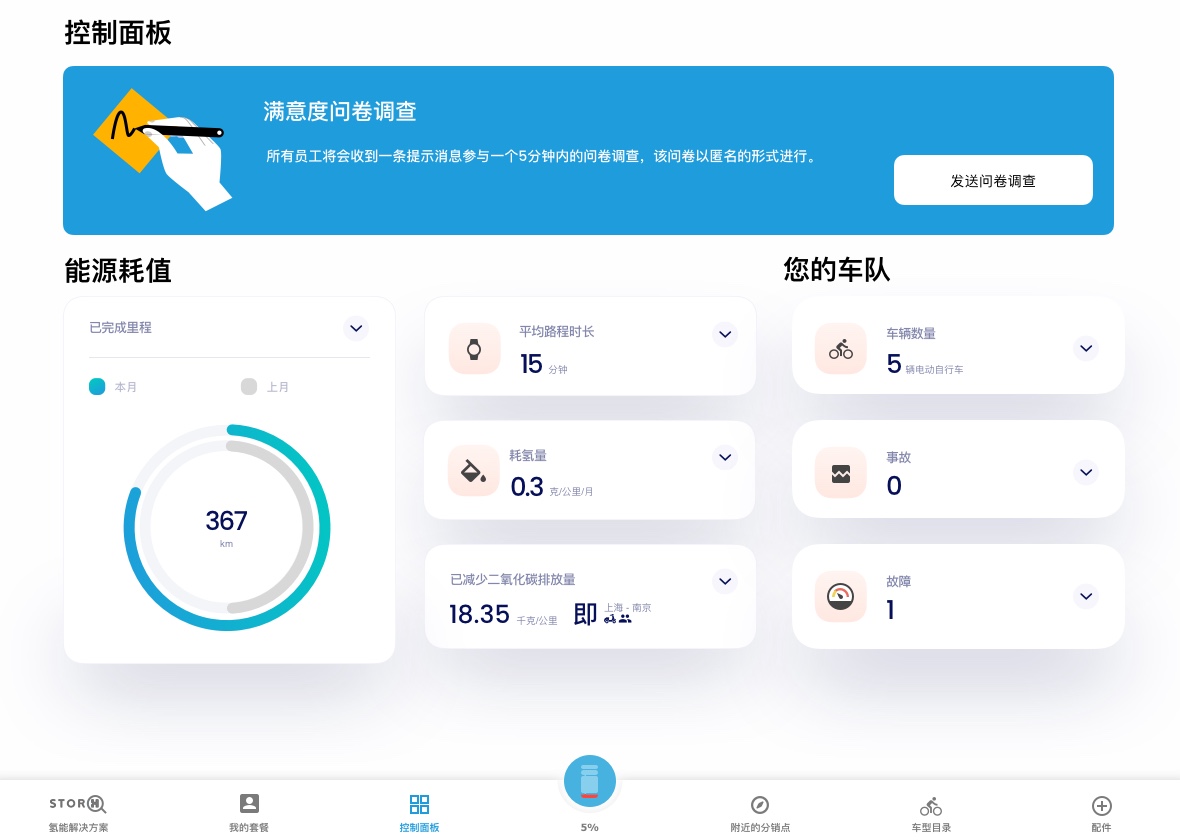Click the 事故 accident card icon
The height and width of the screenshot is (840, 1180).
click(841, 473)
